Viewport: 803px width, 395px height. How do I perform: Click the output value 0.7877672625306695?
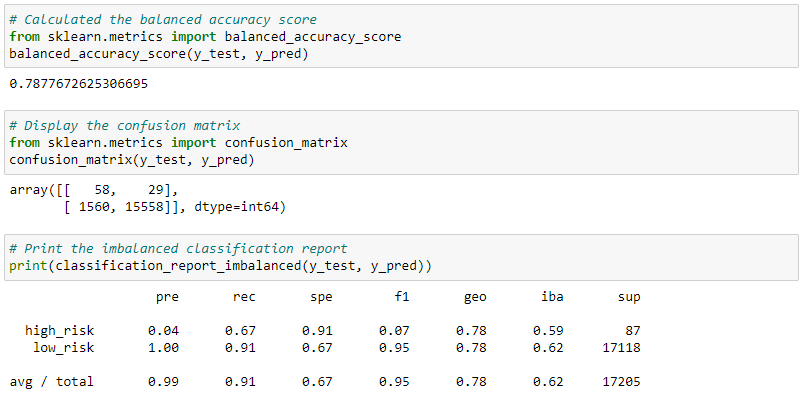pyautogui.click(x=79, y=84)
